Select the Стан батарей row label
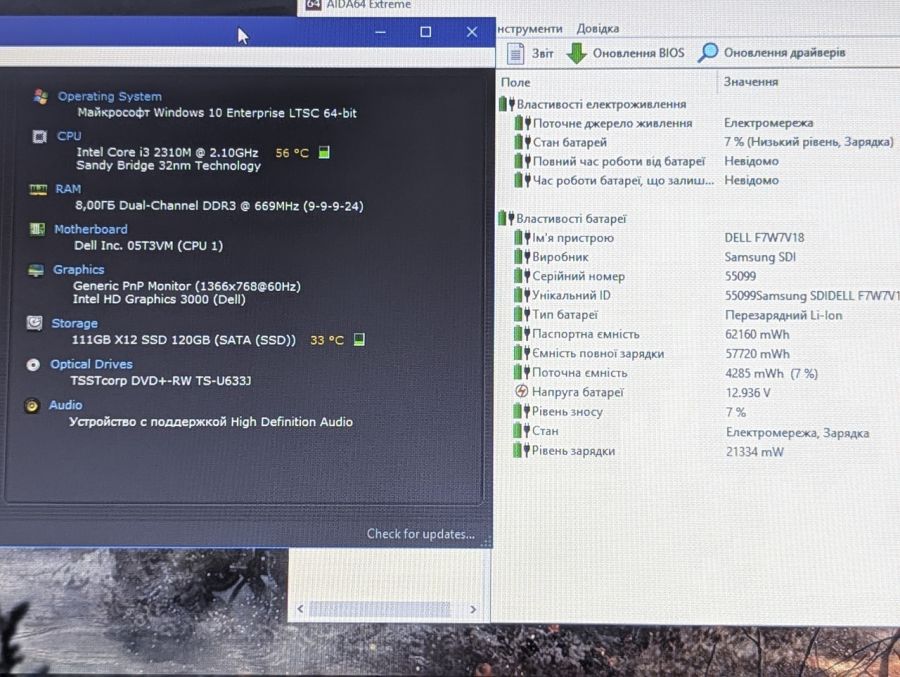This screenshot has width=900, height=677. coord(569,142)
